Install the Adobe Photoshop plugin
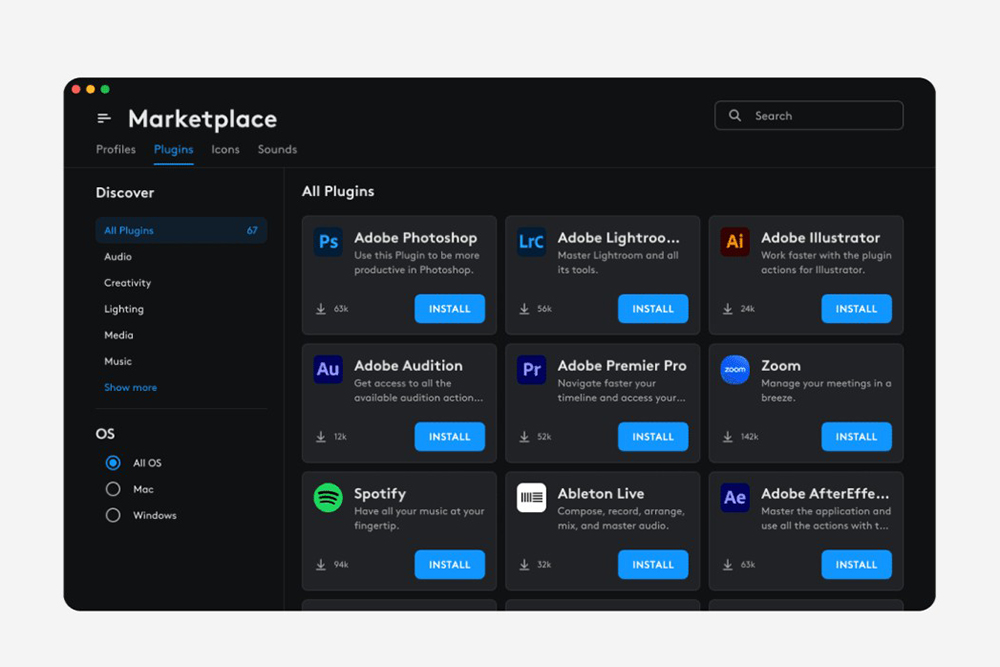 point(450,309)
